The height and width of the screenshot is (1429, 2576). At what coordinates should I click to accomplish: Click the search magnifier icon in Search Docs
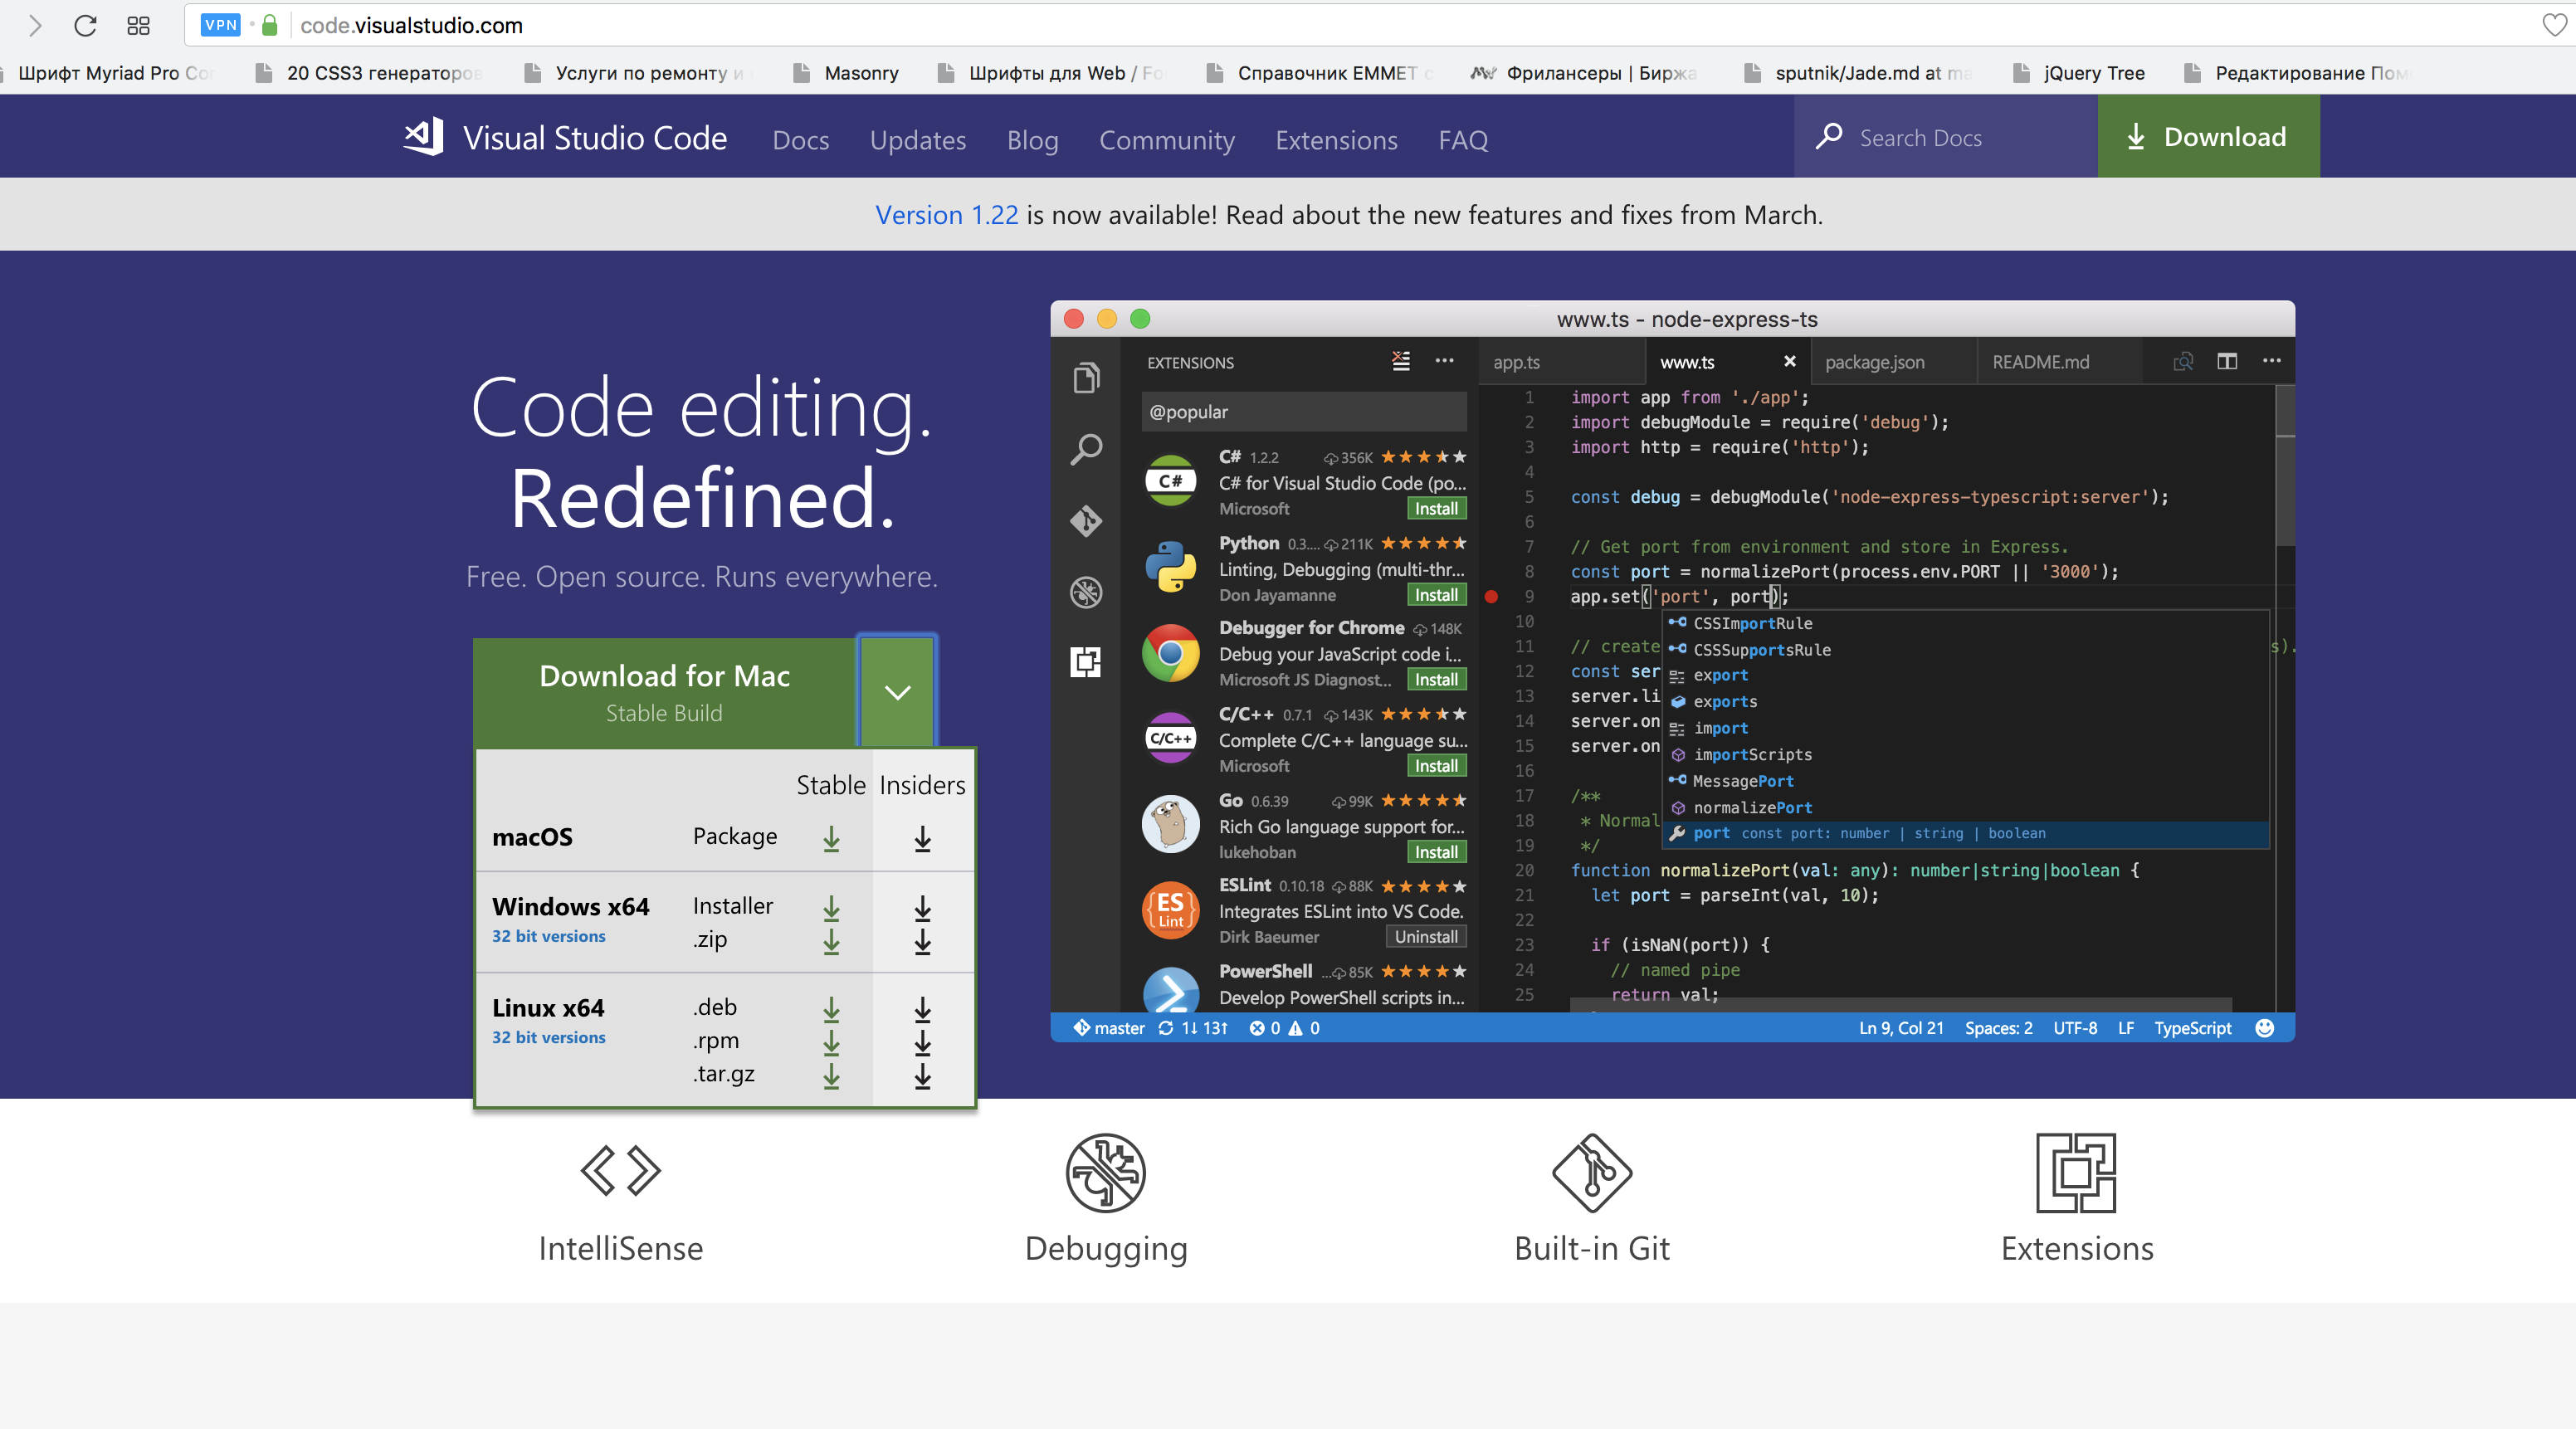click(x=1829, y=137)
